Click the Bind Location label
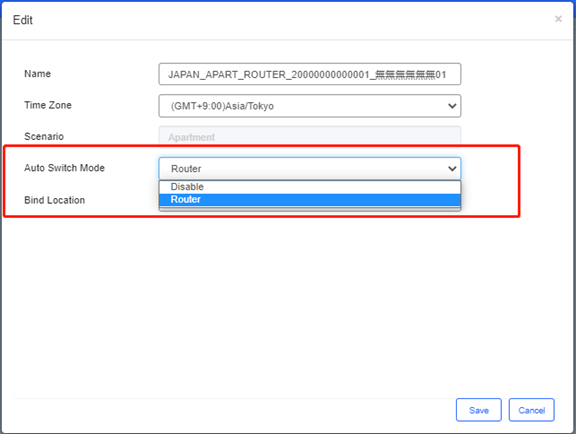Viewport: 576px width, 434px height. tap(54, 200)
